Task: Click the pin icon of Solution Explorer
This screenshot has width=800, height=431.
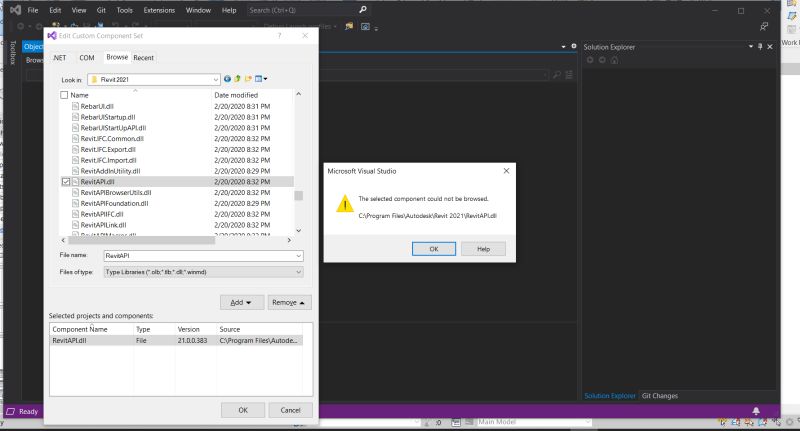Action: [760, 46]
